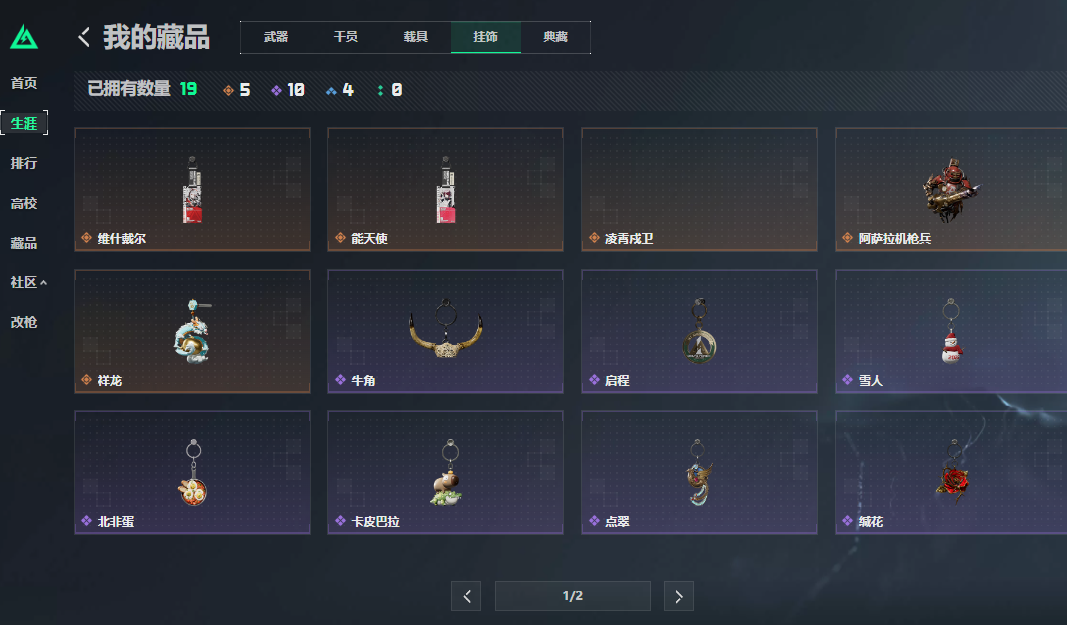Switch to the 干员 tab

click(x=346, y=37)
